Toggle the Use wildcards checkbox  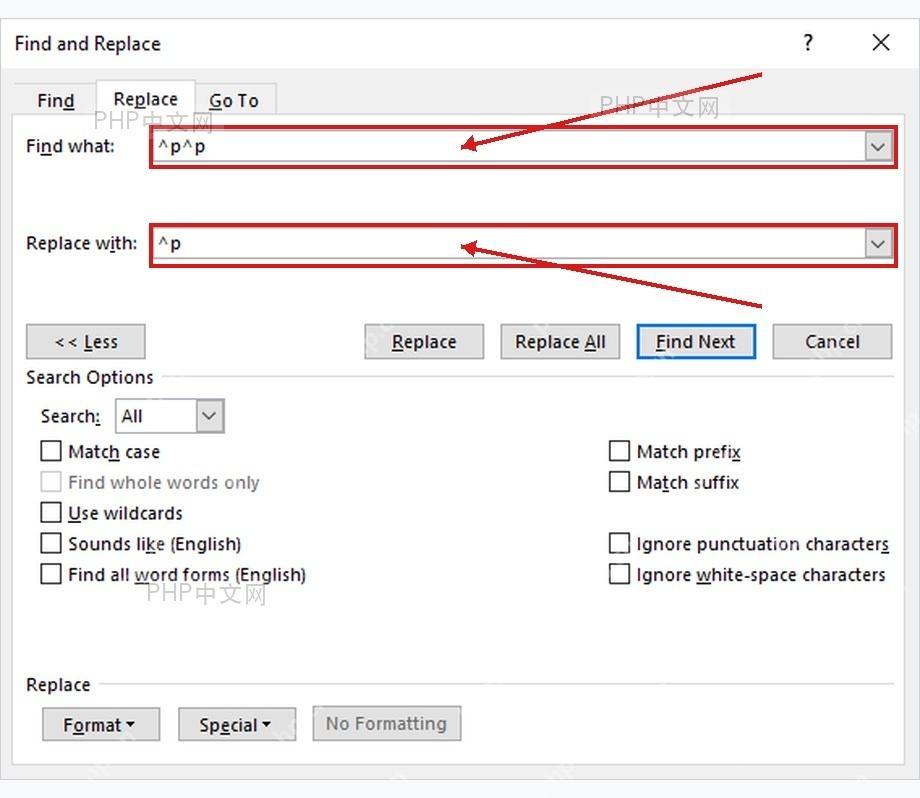click(51, 513)
